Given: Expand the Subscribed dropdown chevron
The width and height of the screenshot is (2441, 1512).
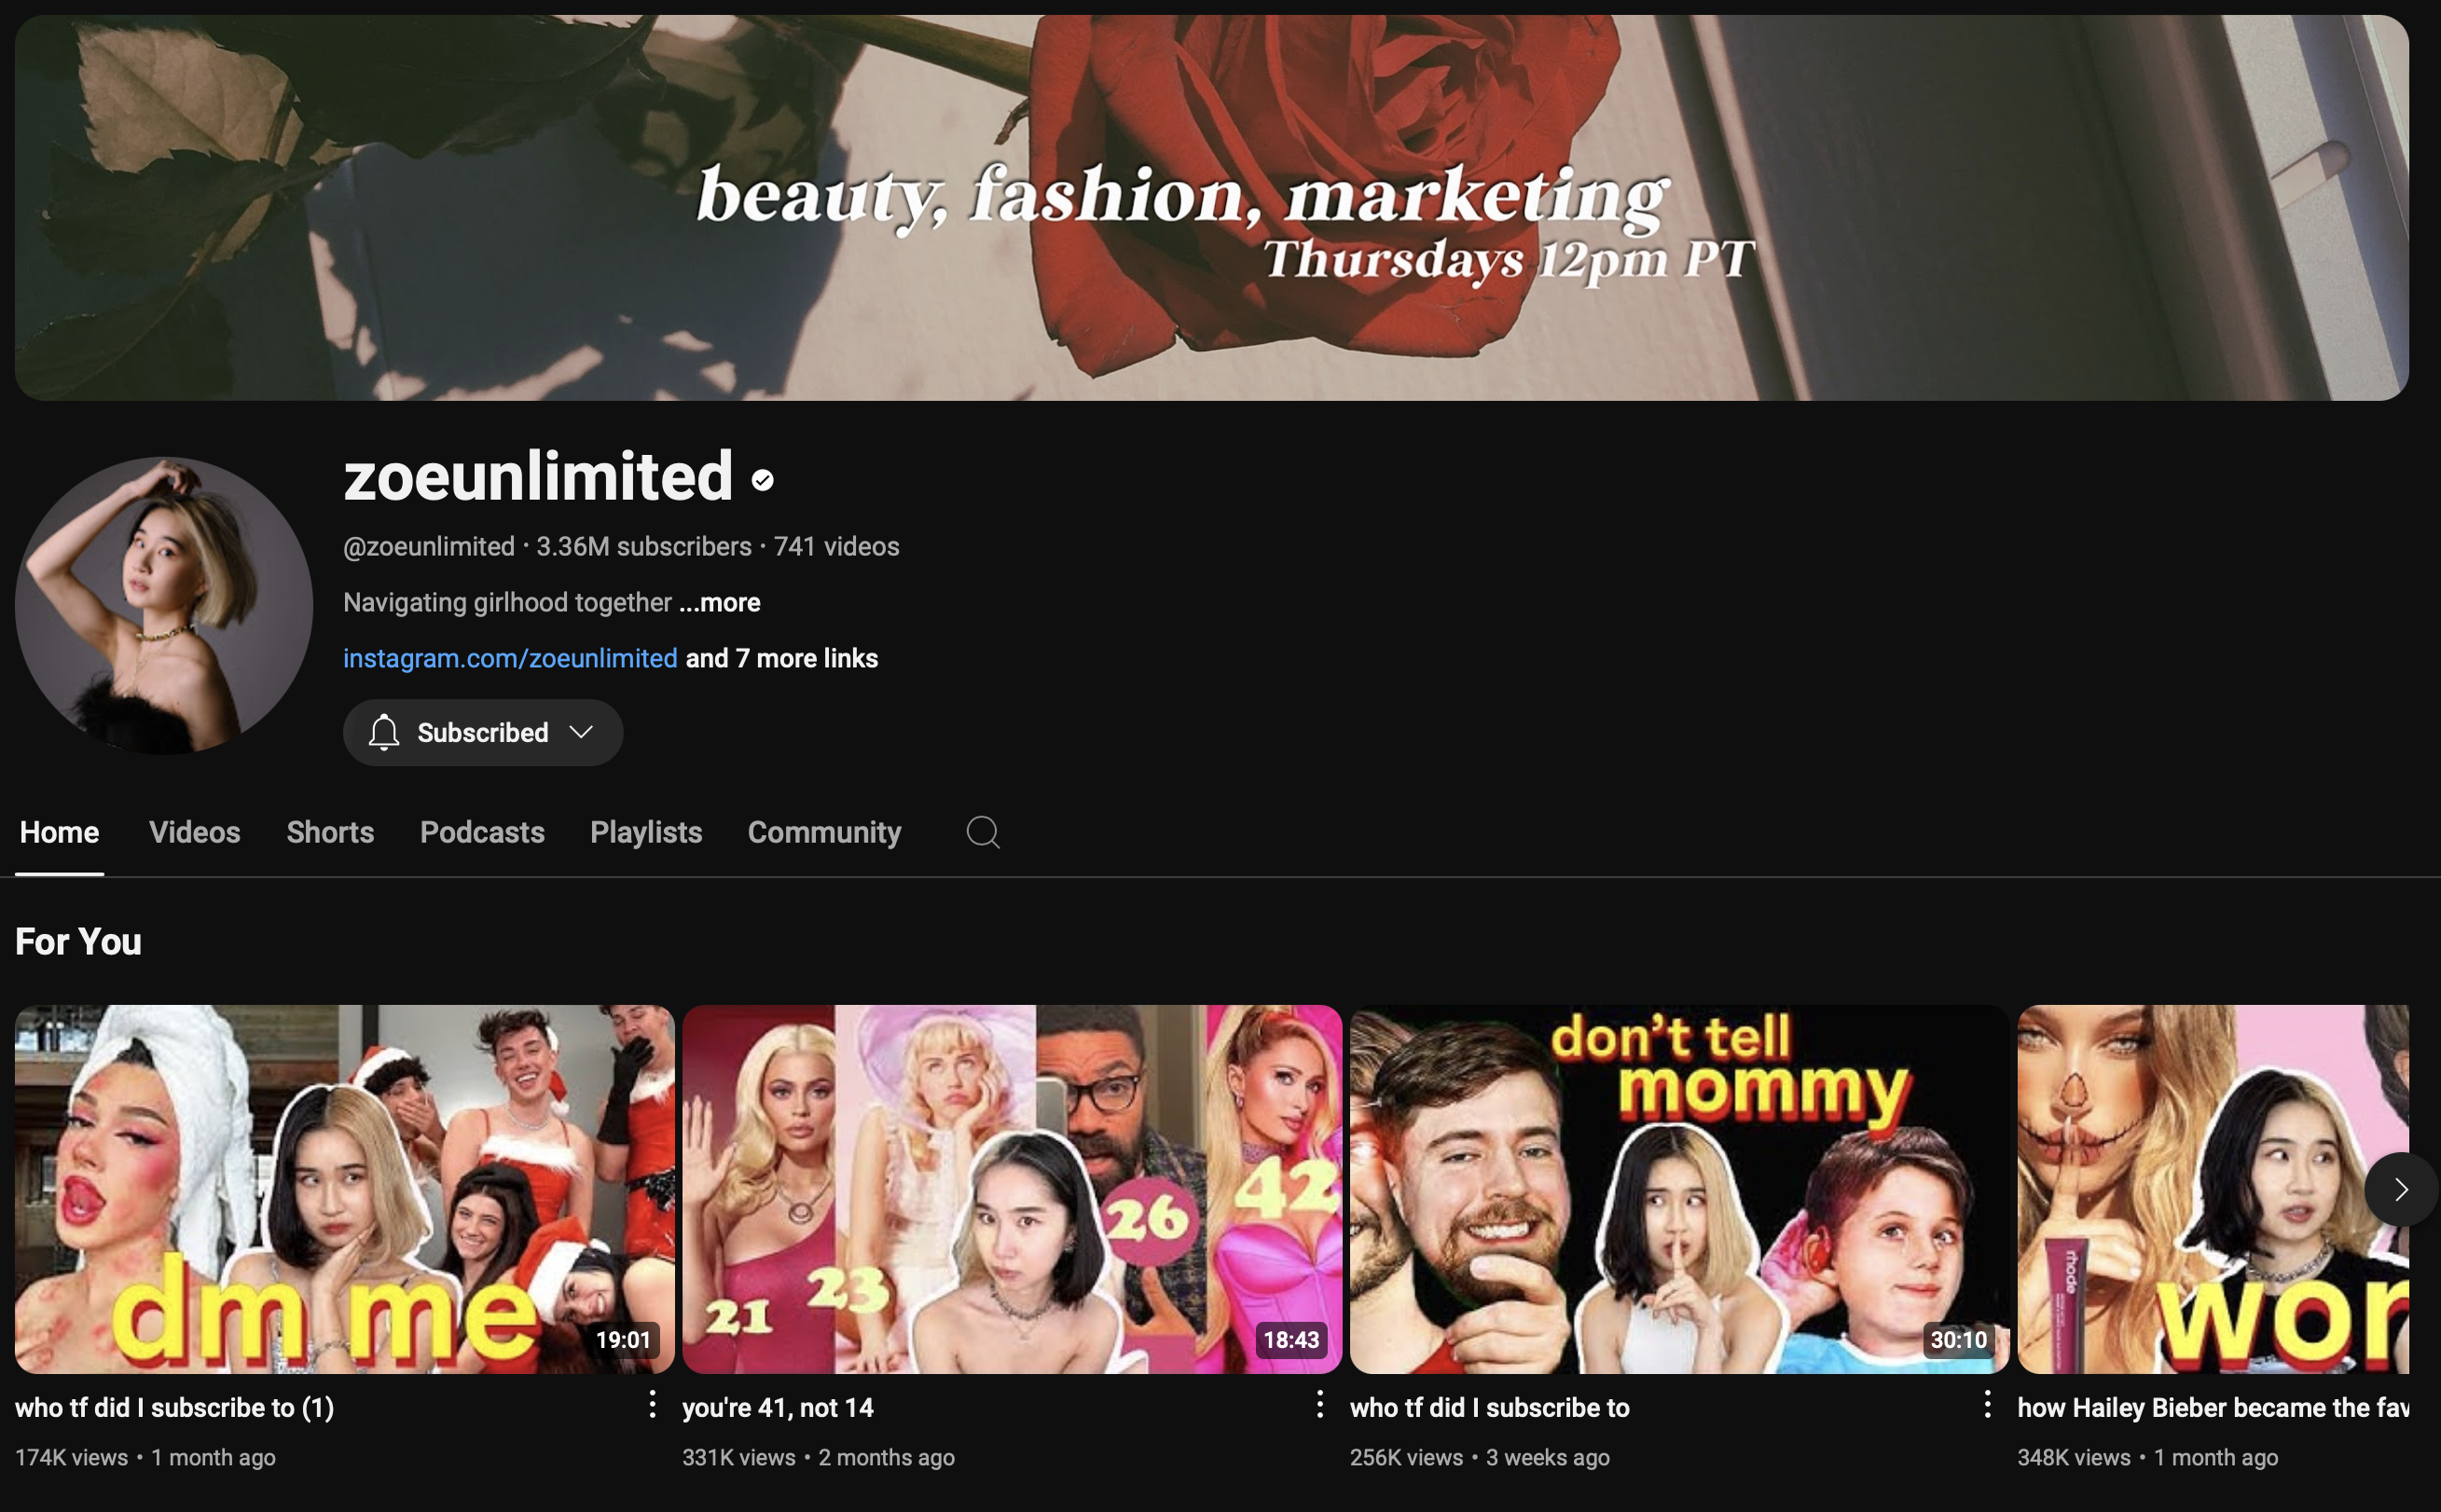Looking at the screenshot, I should click(x=581, y=732).
